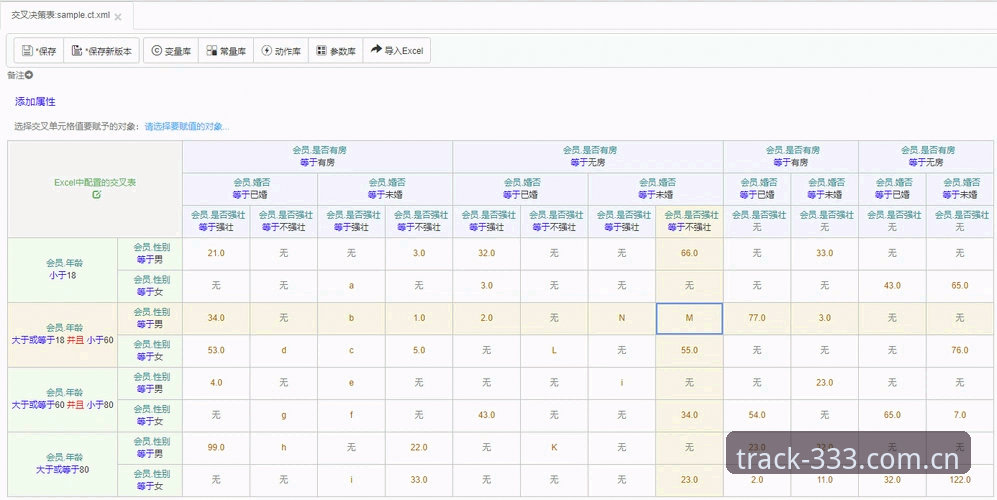Select the cell containing letter a
The width and height of the screenshot is (997, 500).
[351, 286]
